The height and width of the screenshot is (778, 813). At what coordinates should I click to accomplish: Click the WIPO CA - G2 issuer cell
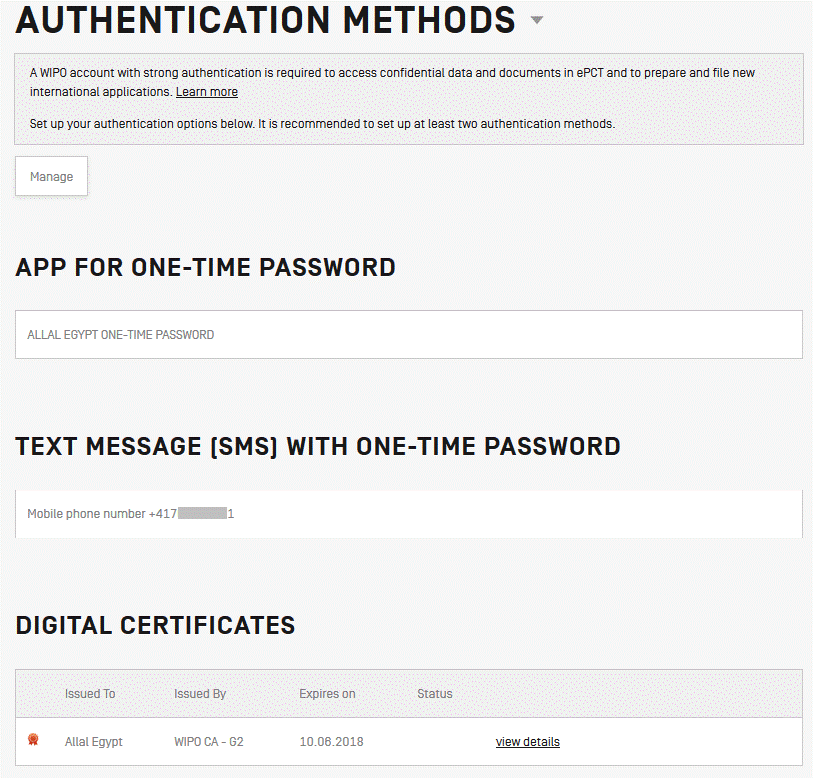point(208,741)
